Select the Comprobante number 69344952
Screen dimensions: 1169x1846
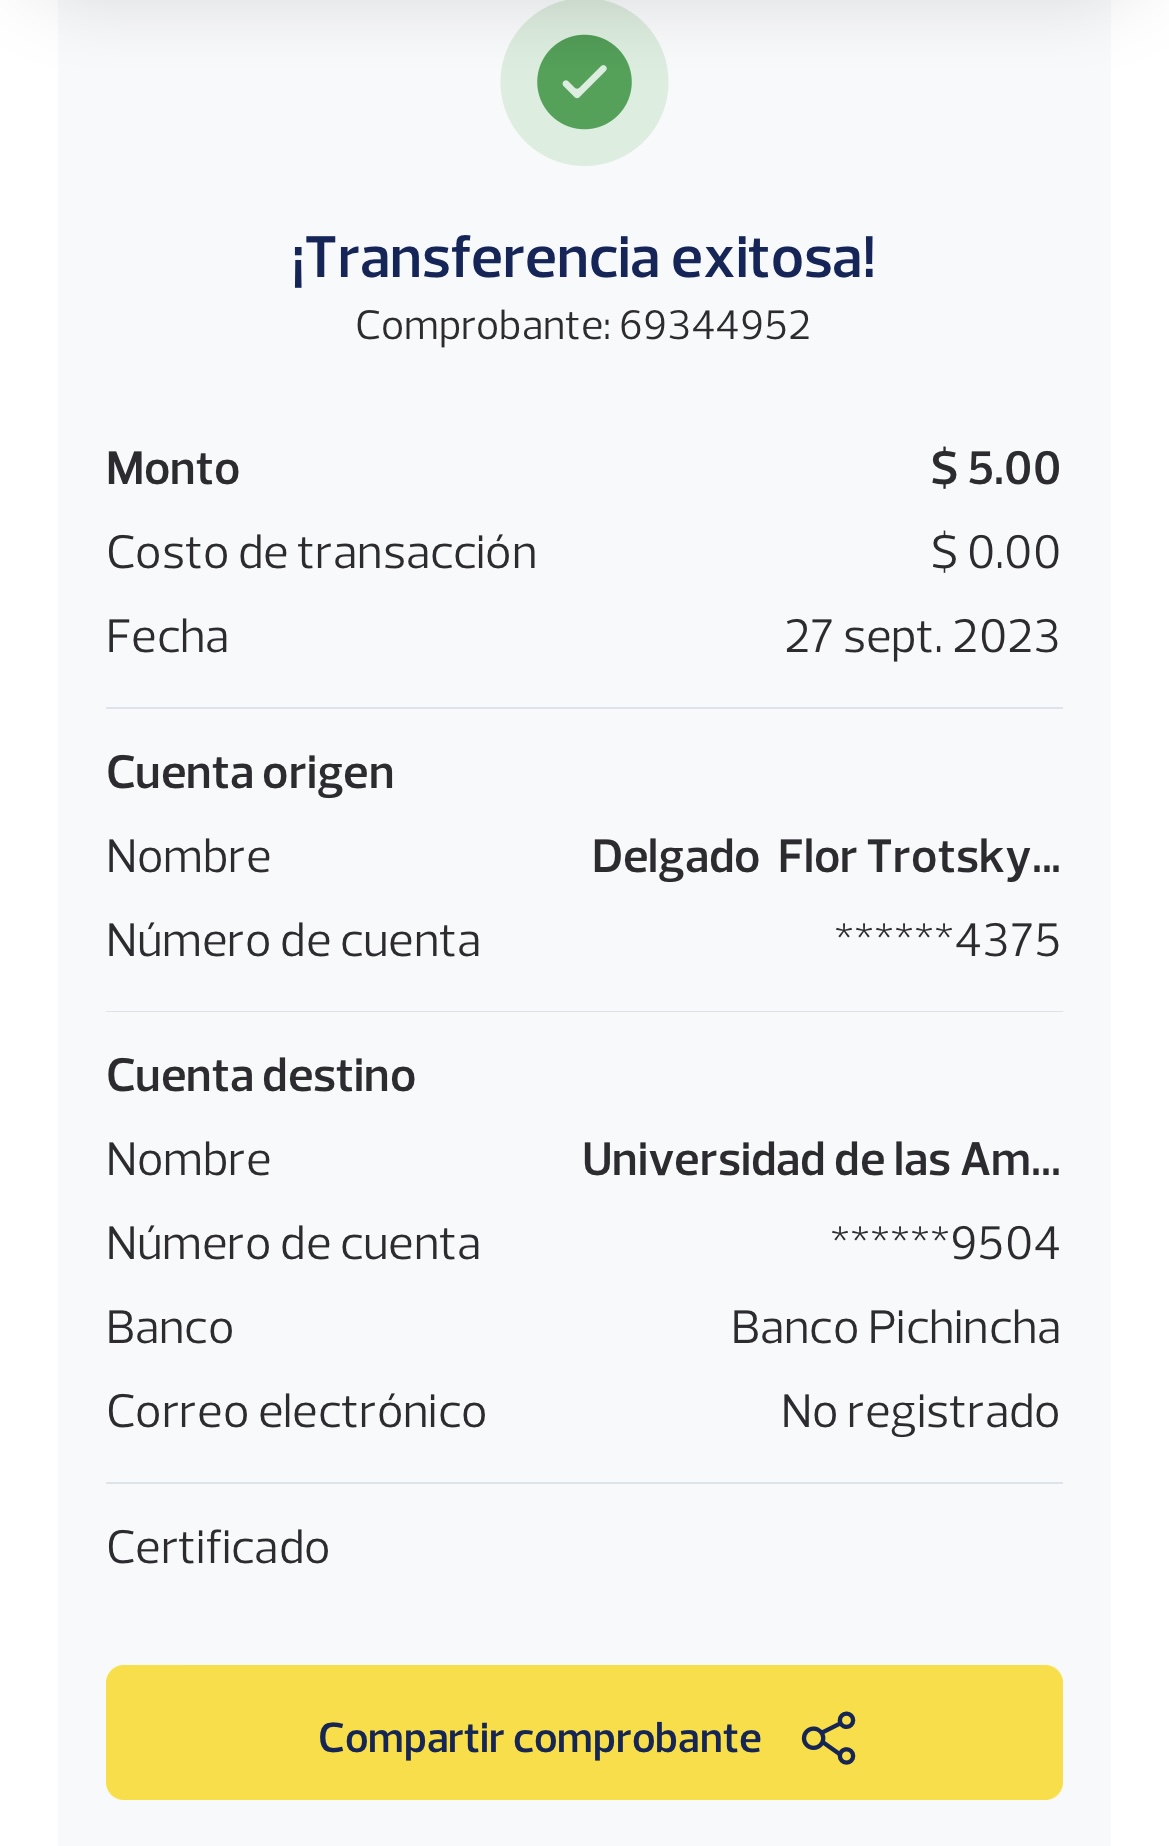coord(714,326)
